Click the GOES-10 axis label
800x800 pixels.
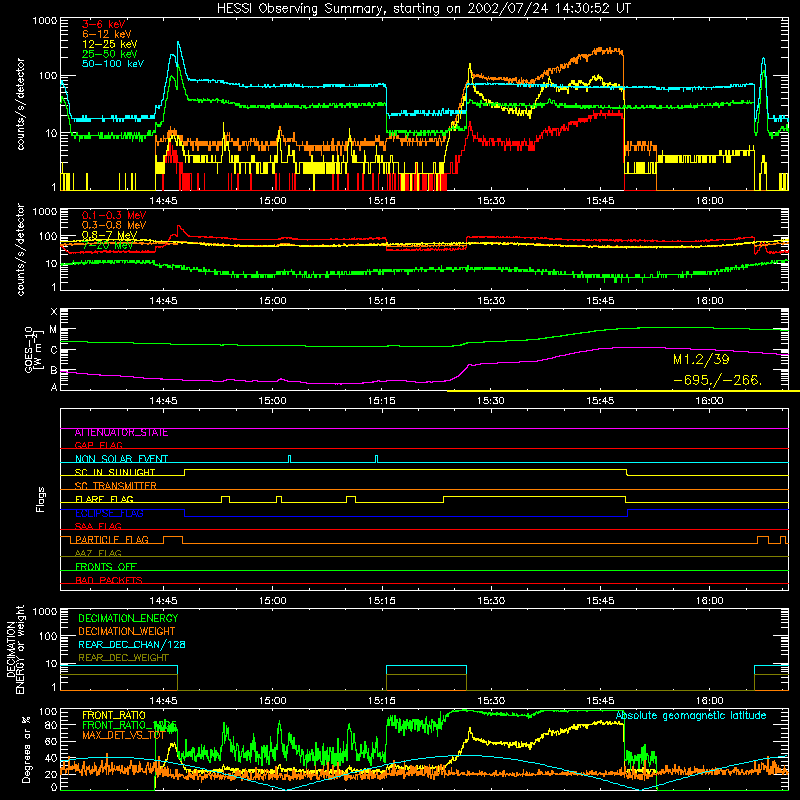click(32, 349)
